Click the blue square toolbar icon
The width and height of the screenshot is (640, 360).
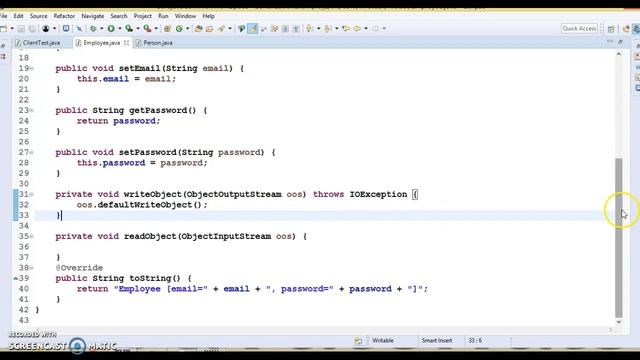66,29
